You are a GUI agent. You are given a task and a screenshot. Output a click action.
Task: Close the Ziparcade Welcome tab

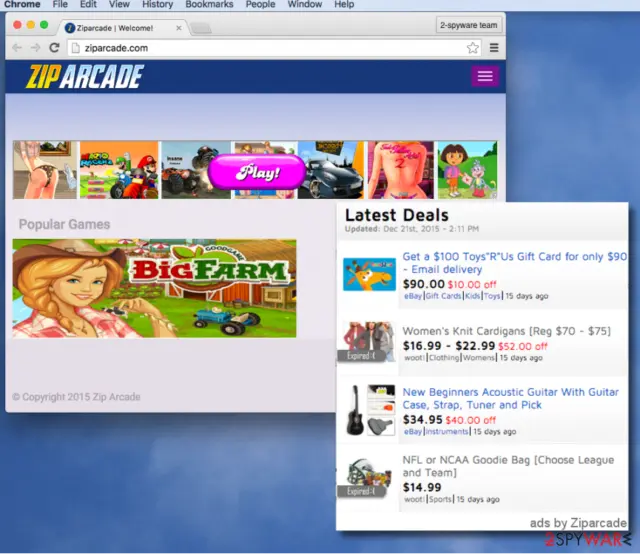pyautogui.click(x=178, y=28)
